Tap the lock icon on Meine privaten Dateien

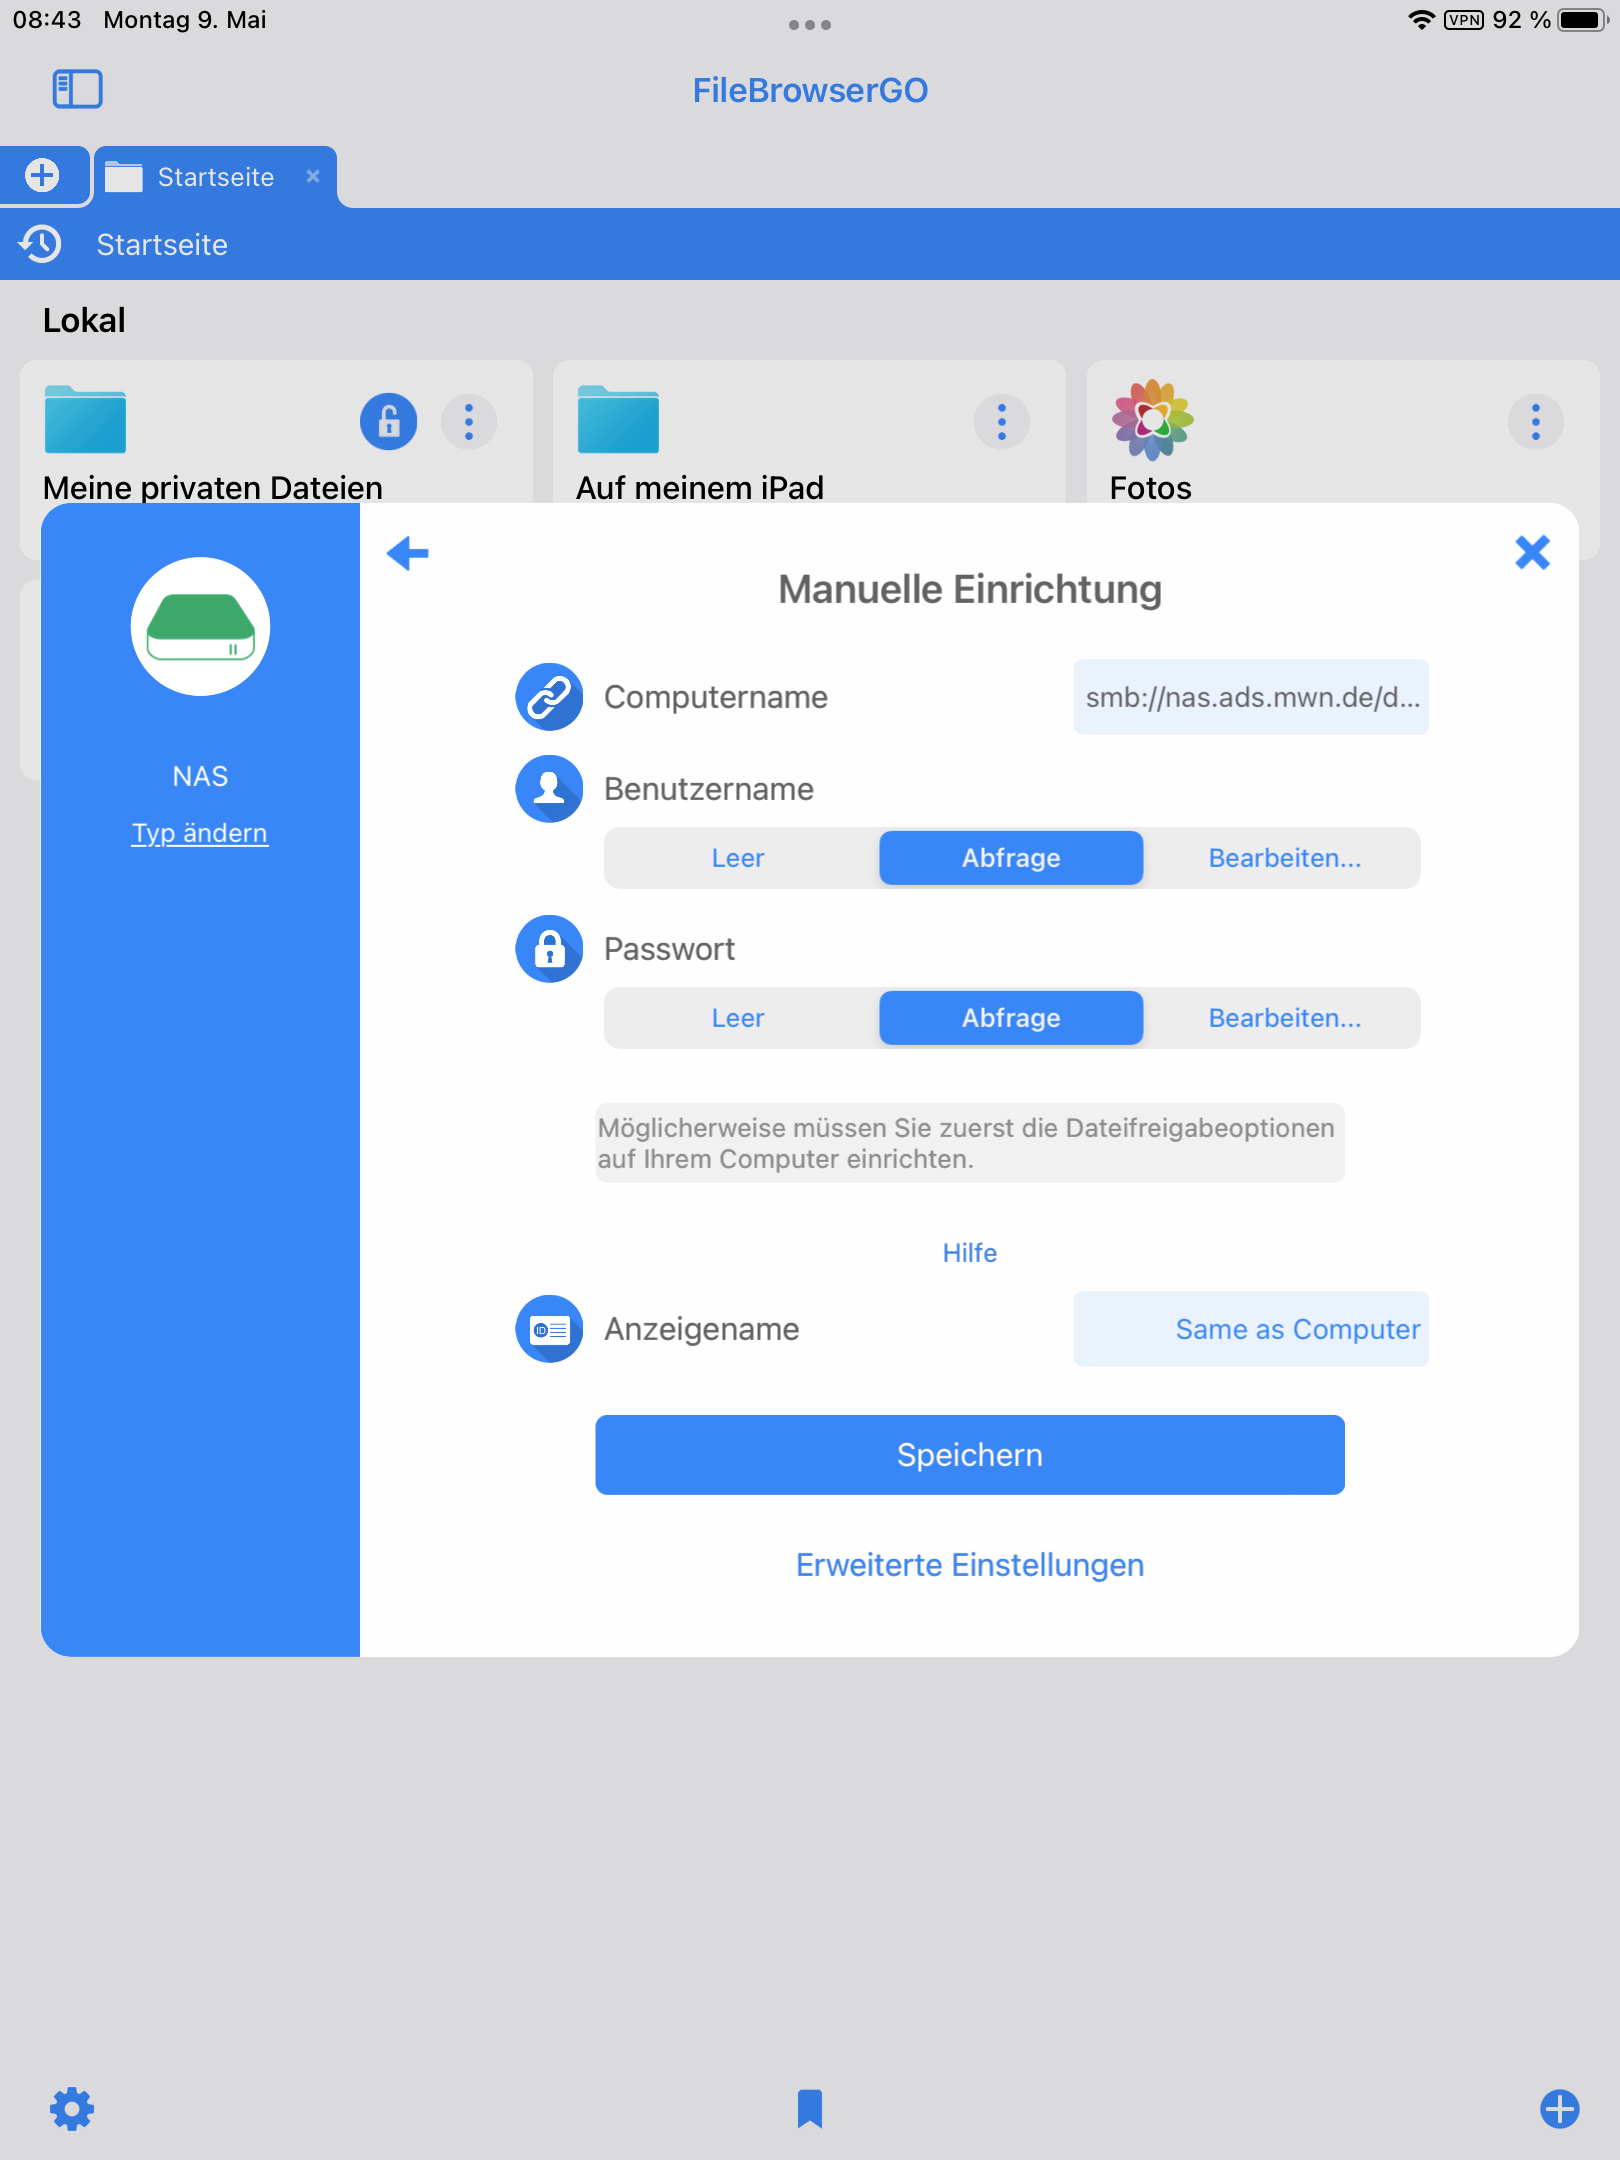click(x=388, y=421)
